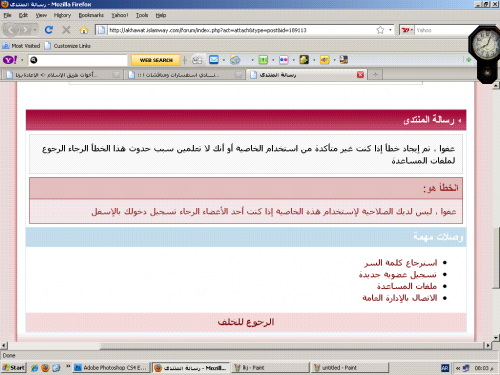Image resolution: width=500 pixels, height=375 pixels.
Task: Click the Flickr dots toolbar icon
Action: [284, 60]
